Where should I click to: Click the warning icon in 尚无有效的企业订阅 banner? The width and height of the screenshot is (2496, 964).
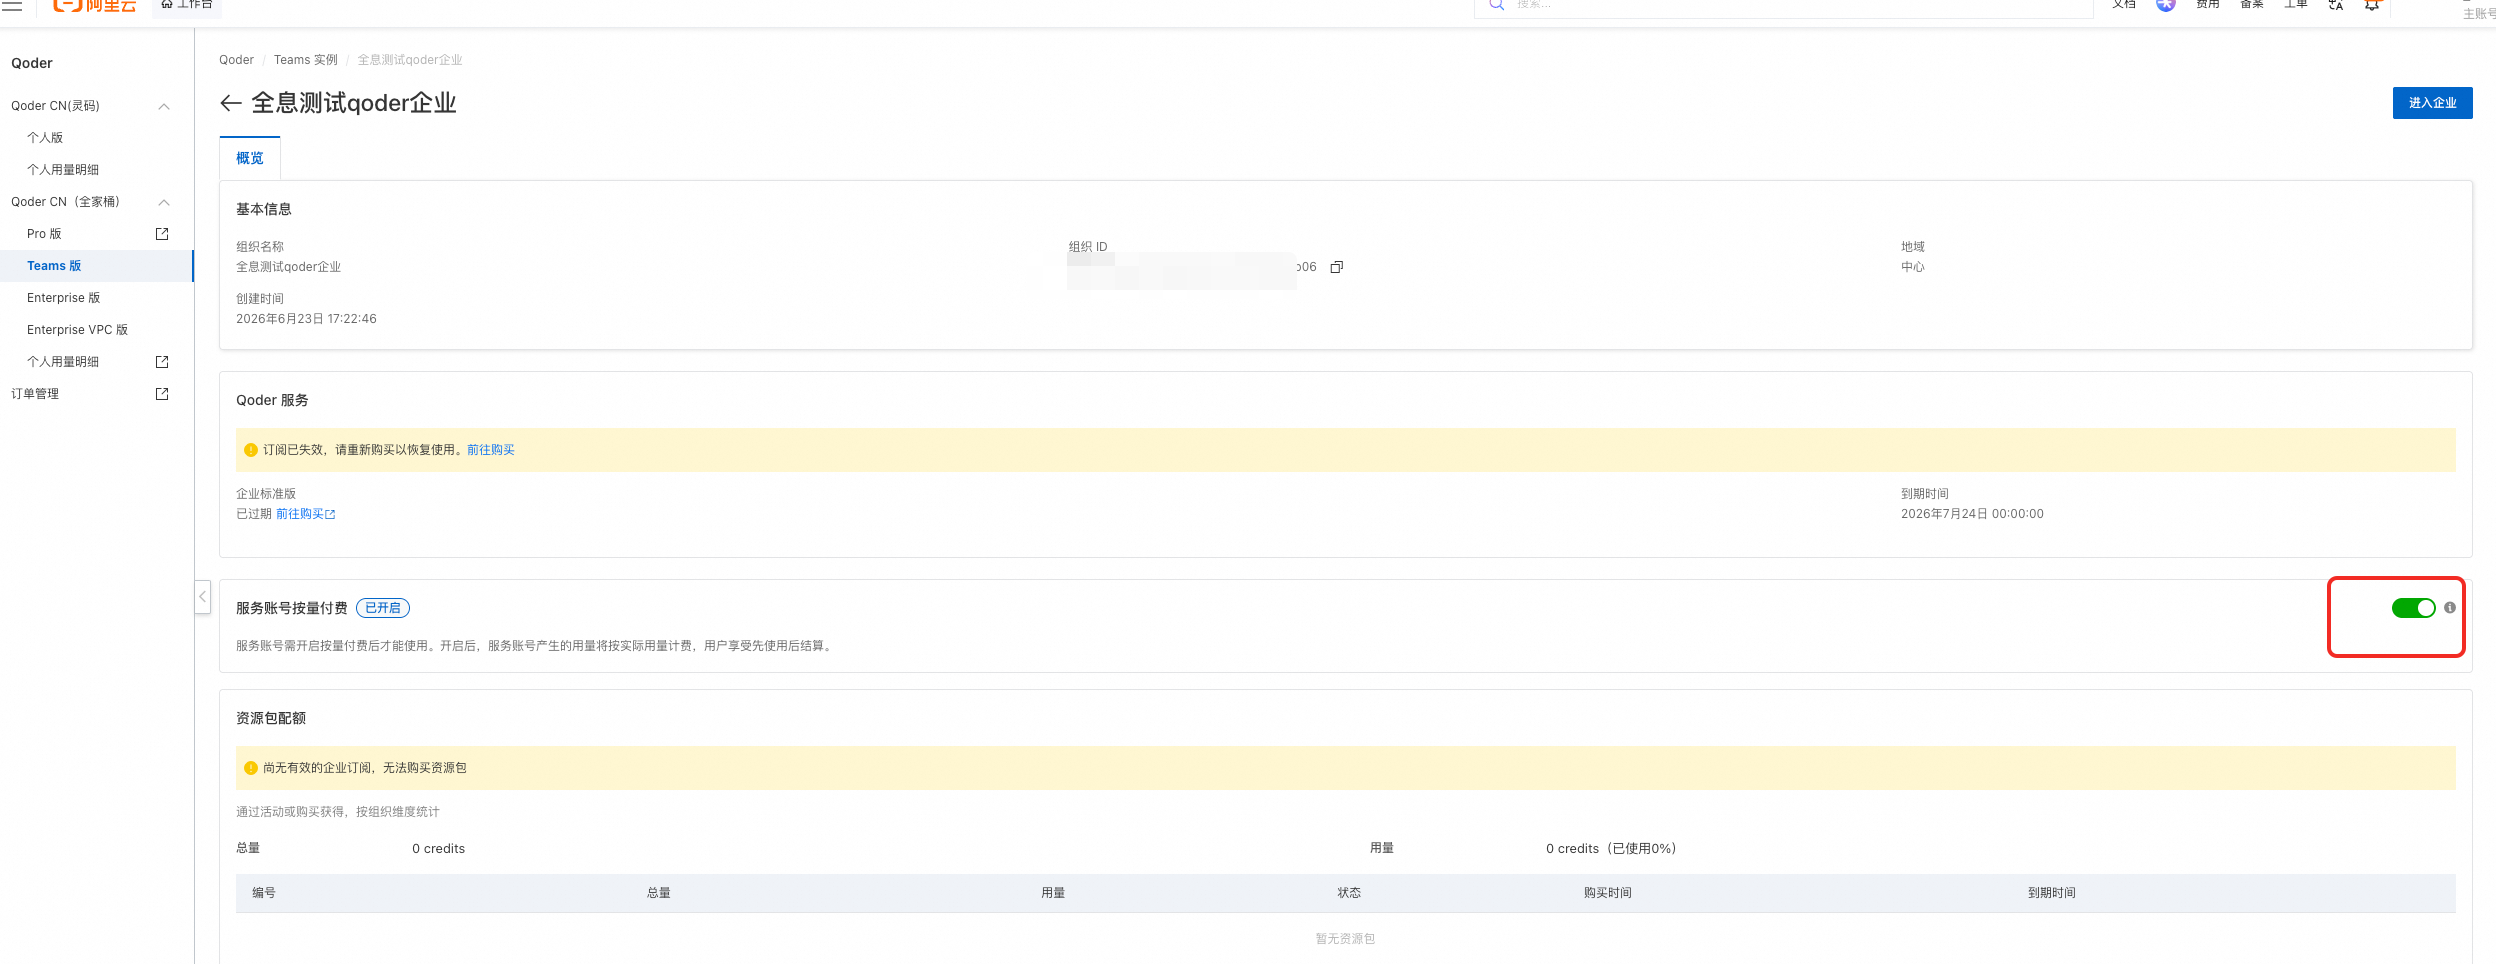(x=251, y=768)
